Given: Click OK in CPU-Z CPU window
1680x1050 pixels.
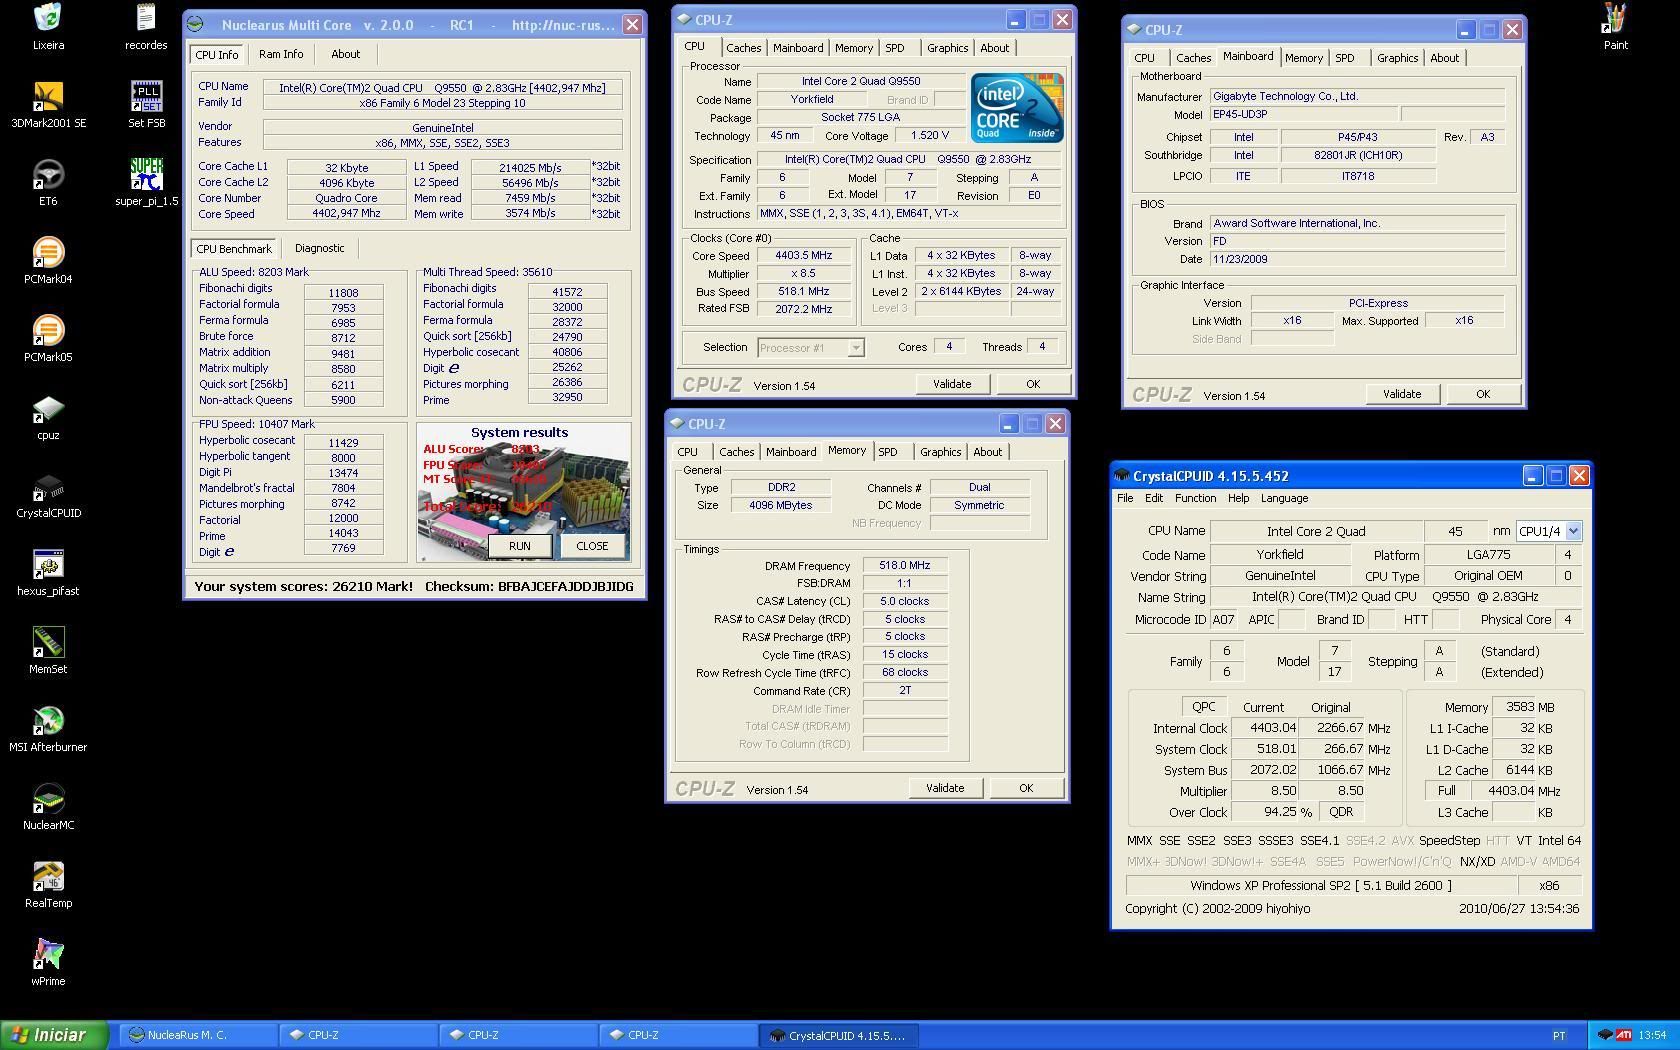Looking at the screenshot, I should tap(1033, 384).
